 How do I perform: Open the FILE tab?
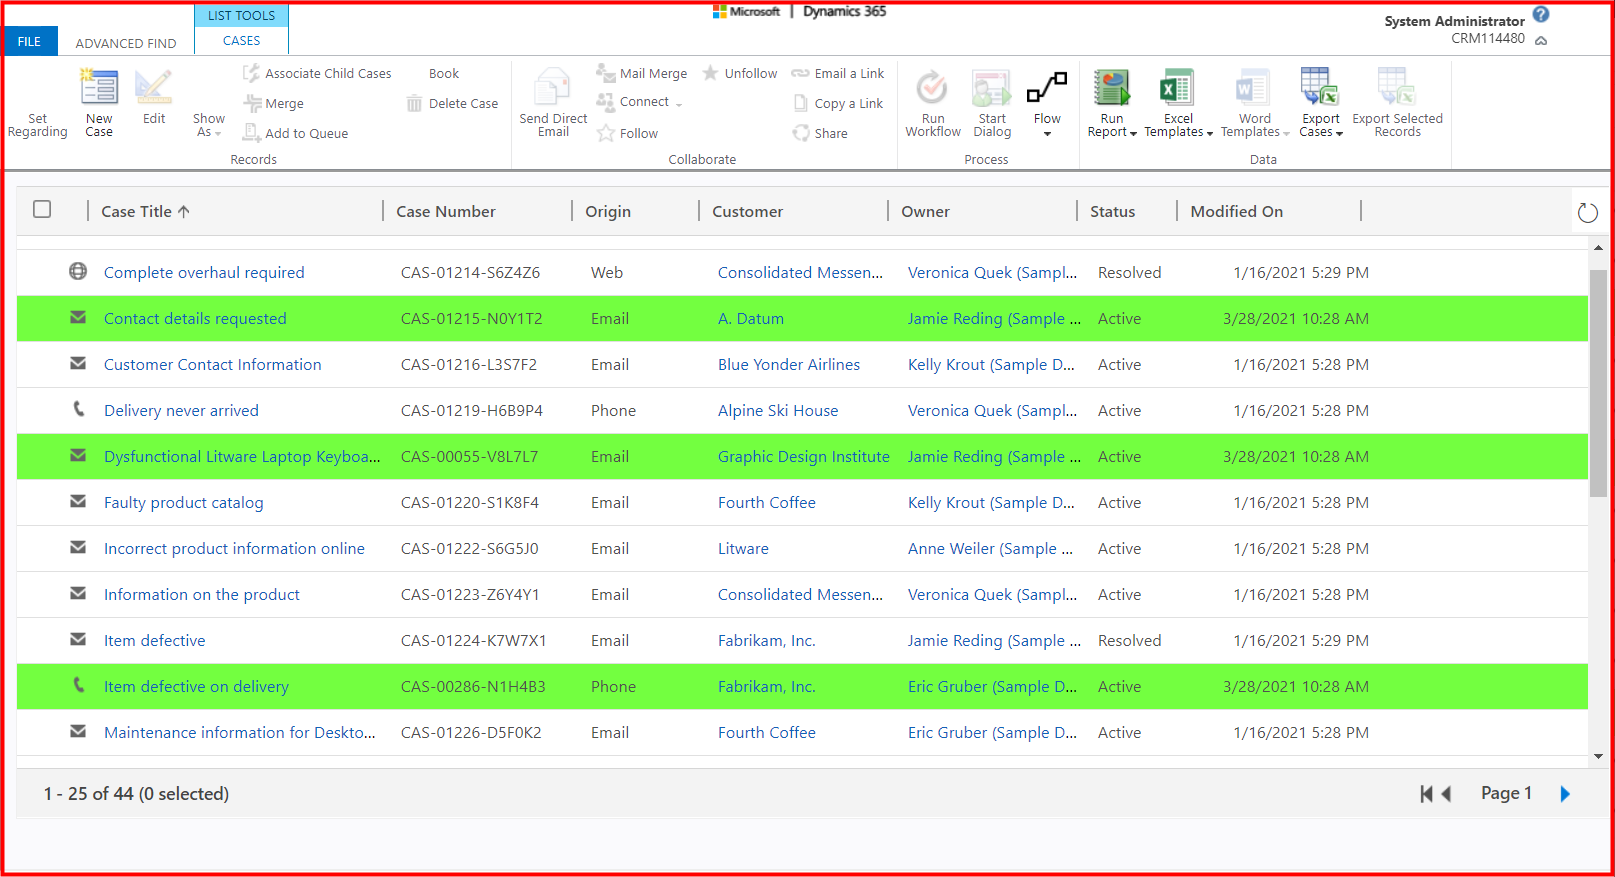[x=30, y=41]
